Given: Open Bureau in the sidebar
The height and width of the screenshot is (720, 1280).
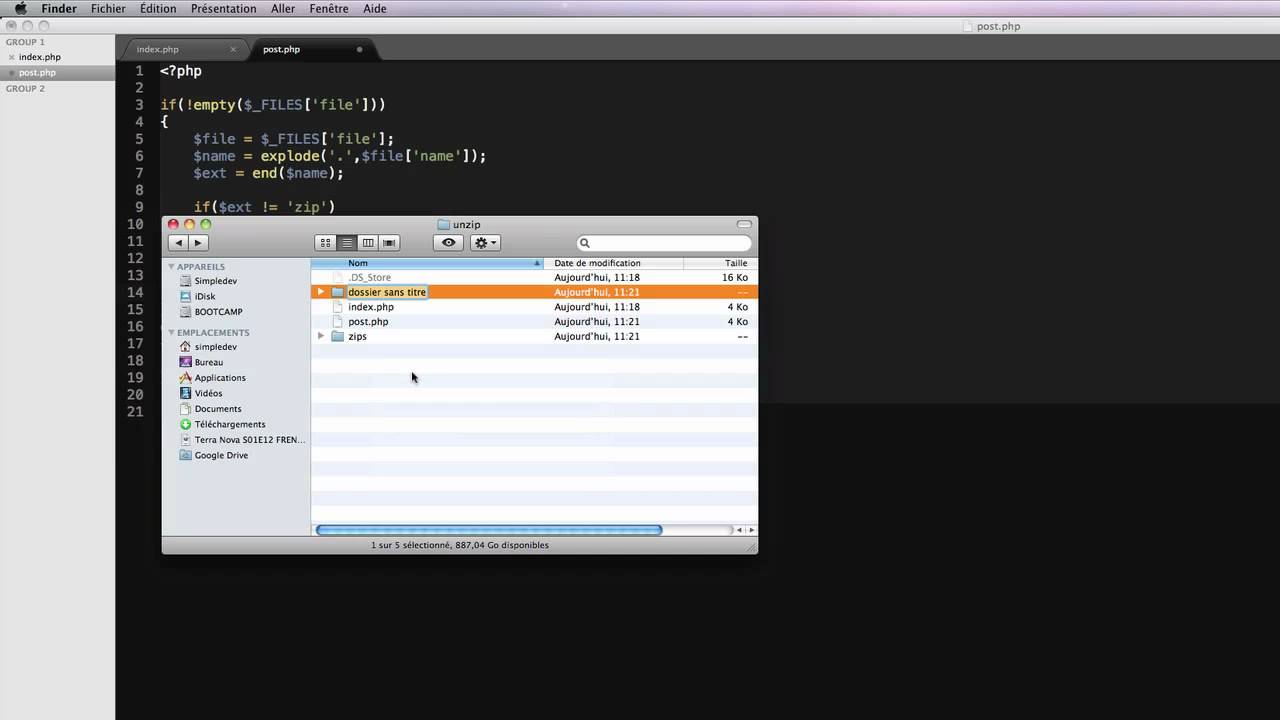Looking at the screenshot, I should point(208,362).
